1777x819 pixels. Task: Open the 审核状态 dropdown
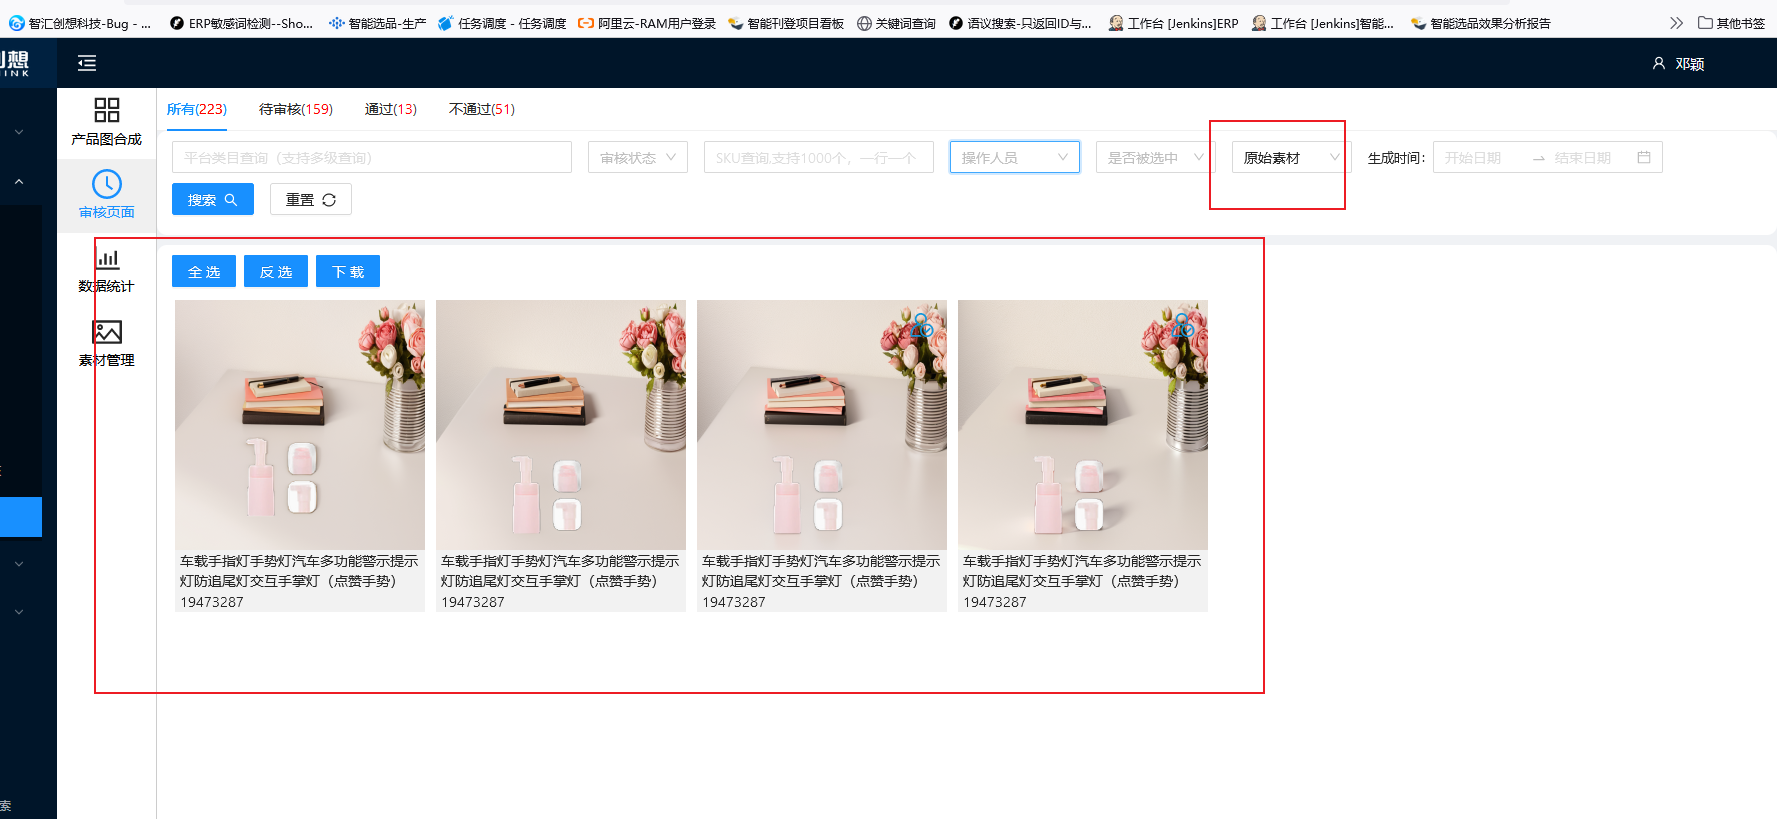pos(638,157)
